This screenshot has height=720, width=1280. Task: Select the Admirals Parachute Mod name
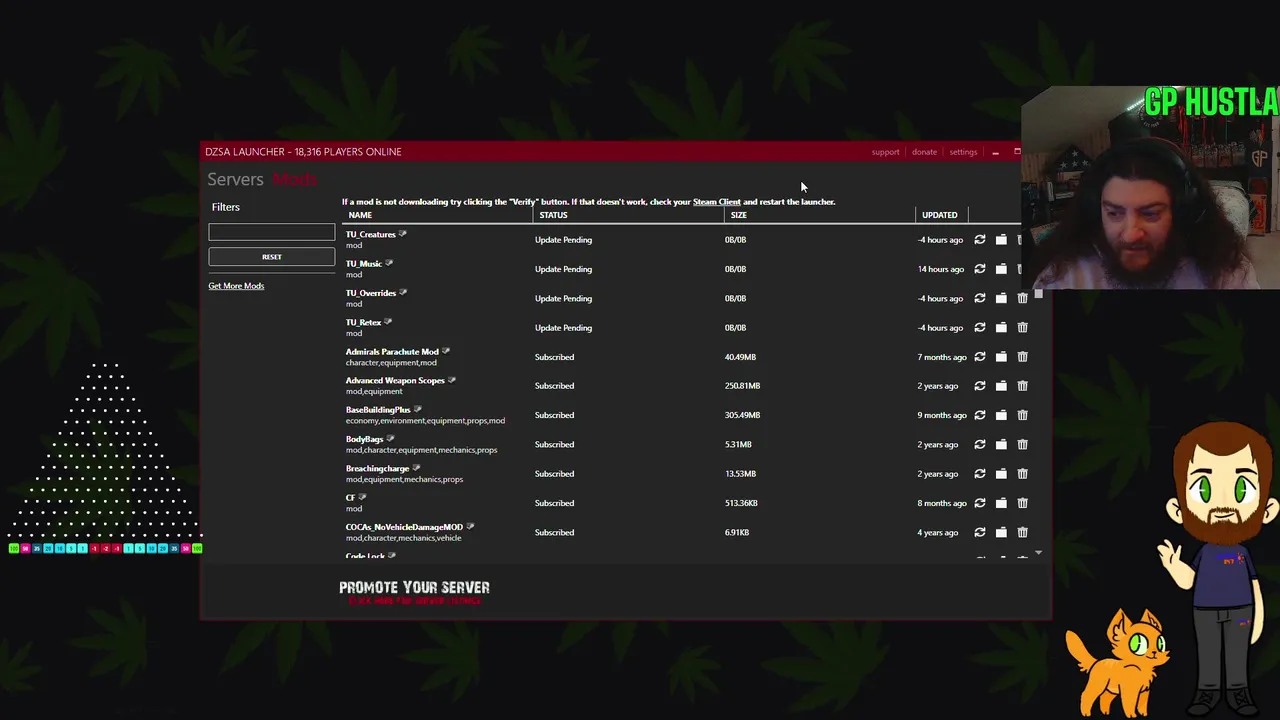click(x=392, y=351)
